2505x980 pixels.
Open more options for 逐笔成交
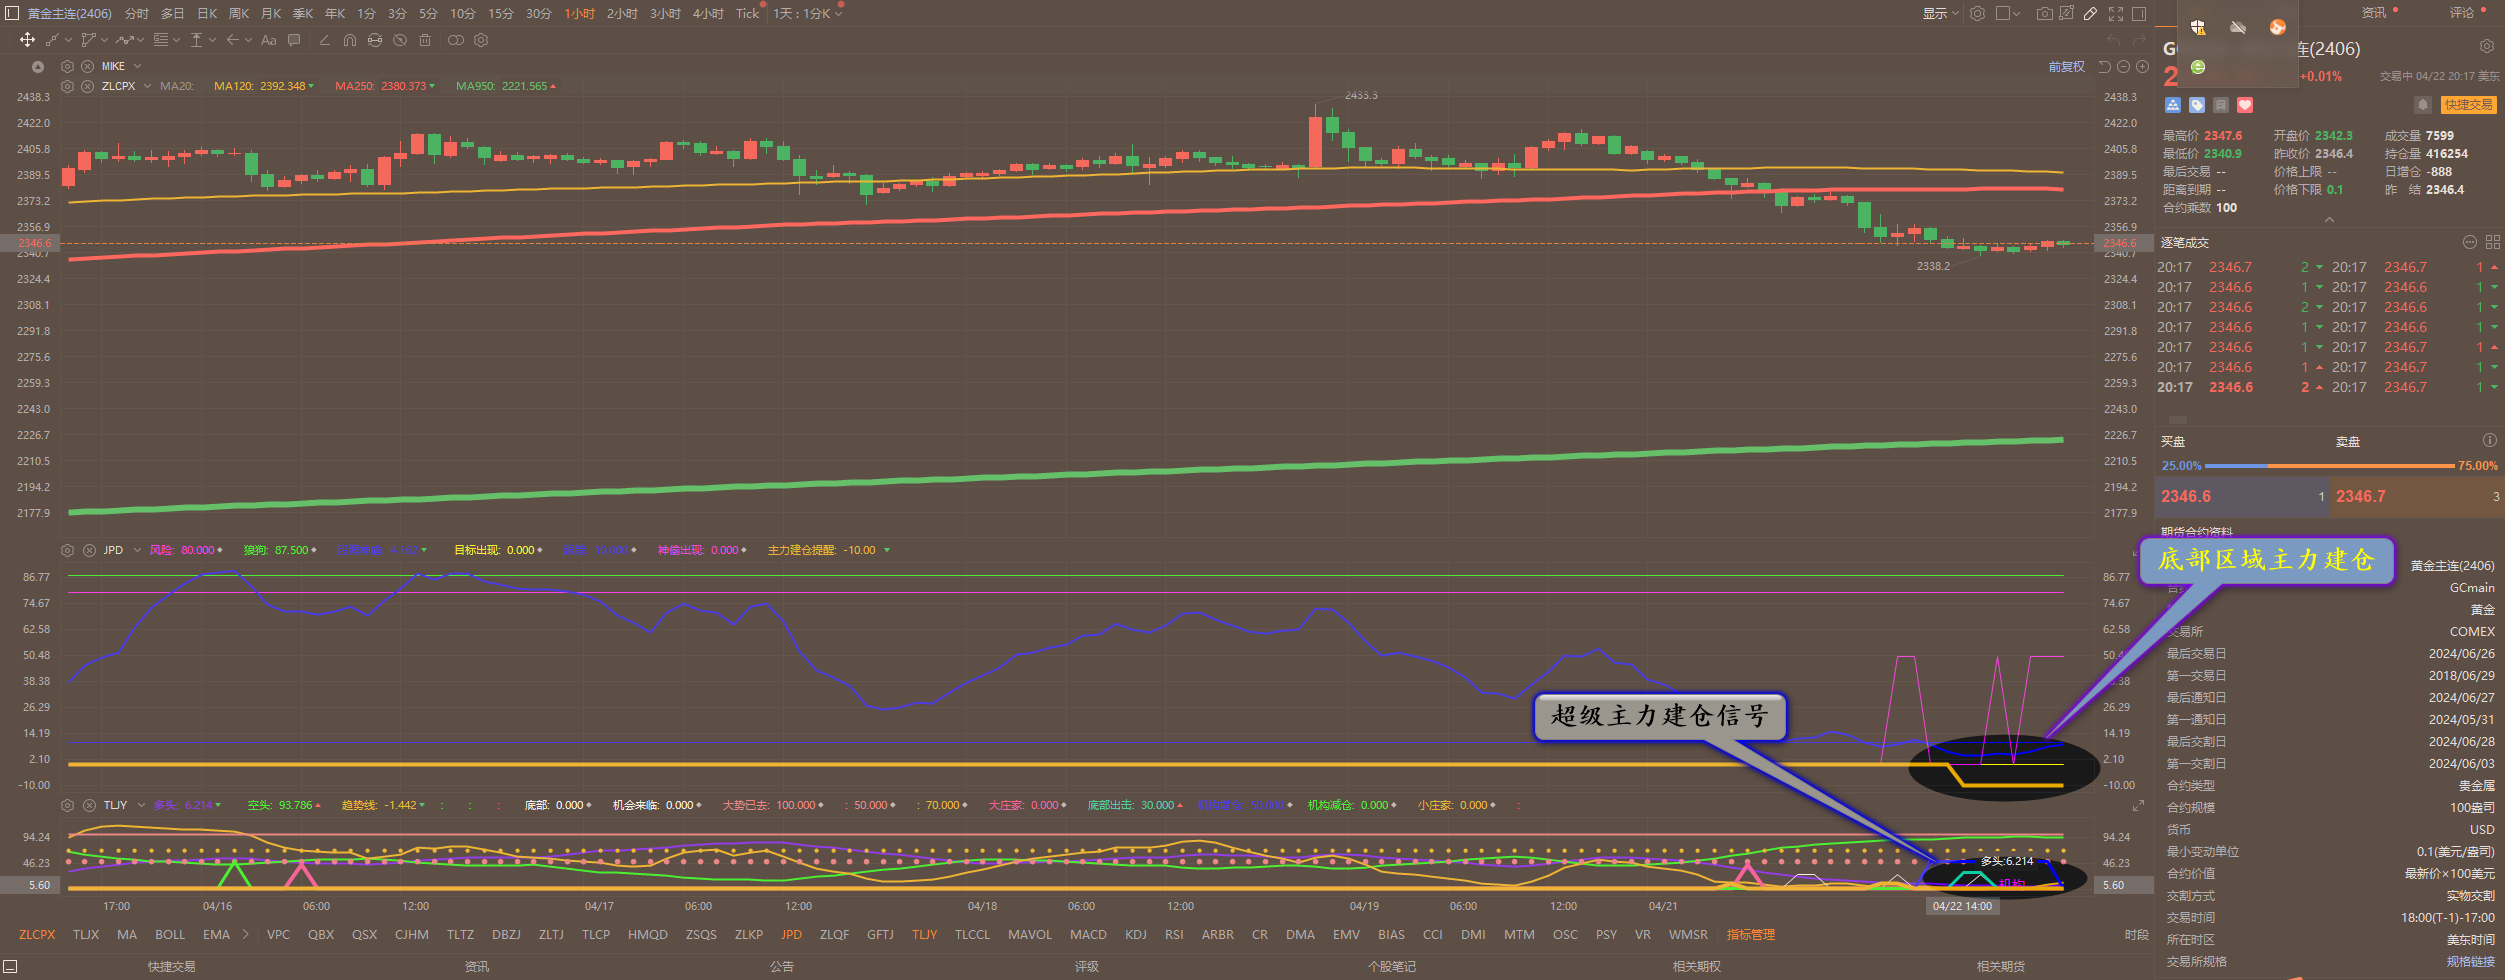click(2469, 242)
